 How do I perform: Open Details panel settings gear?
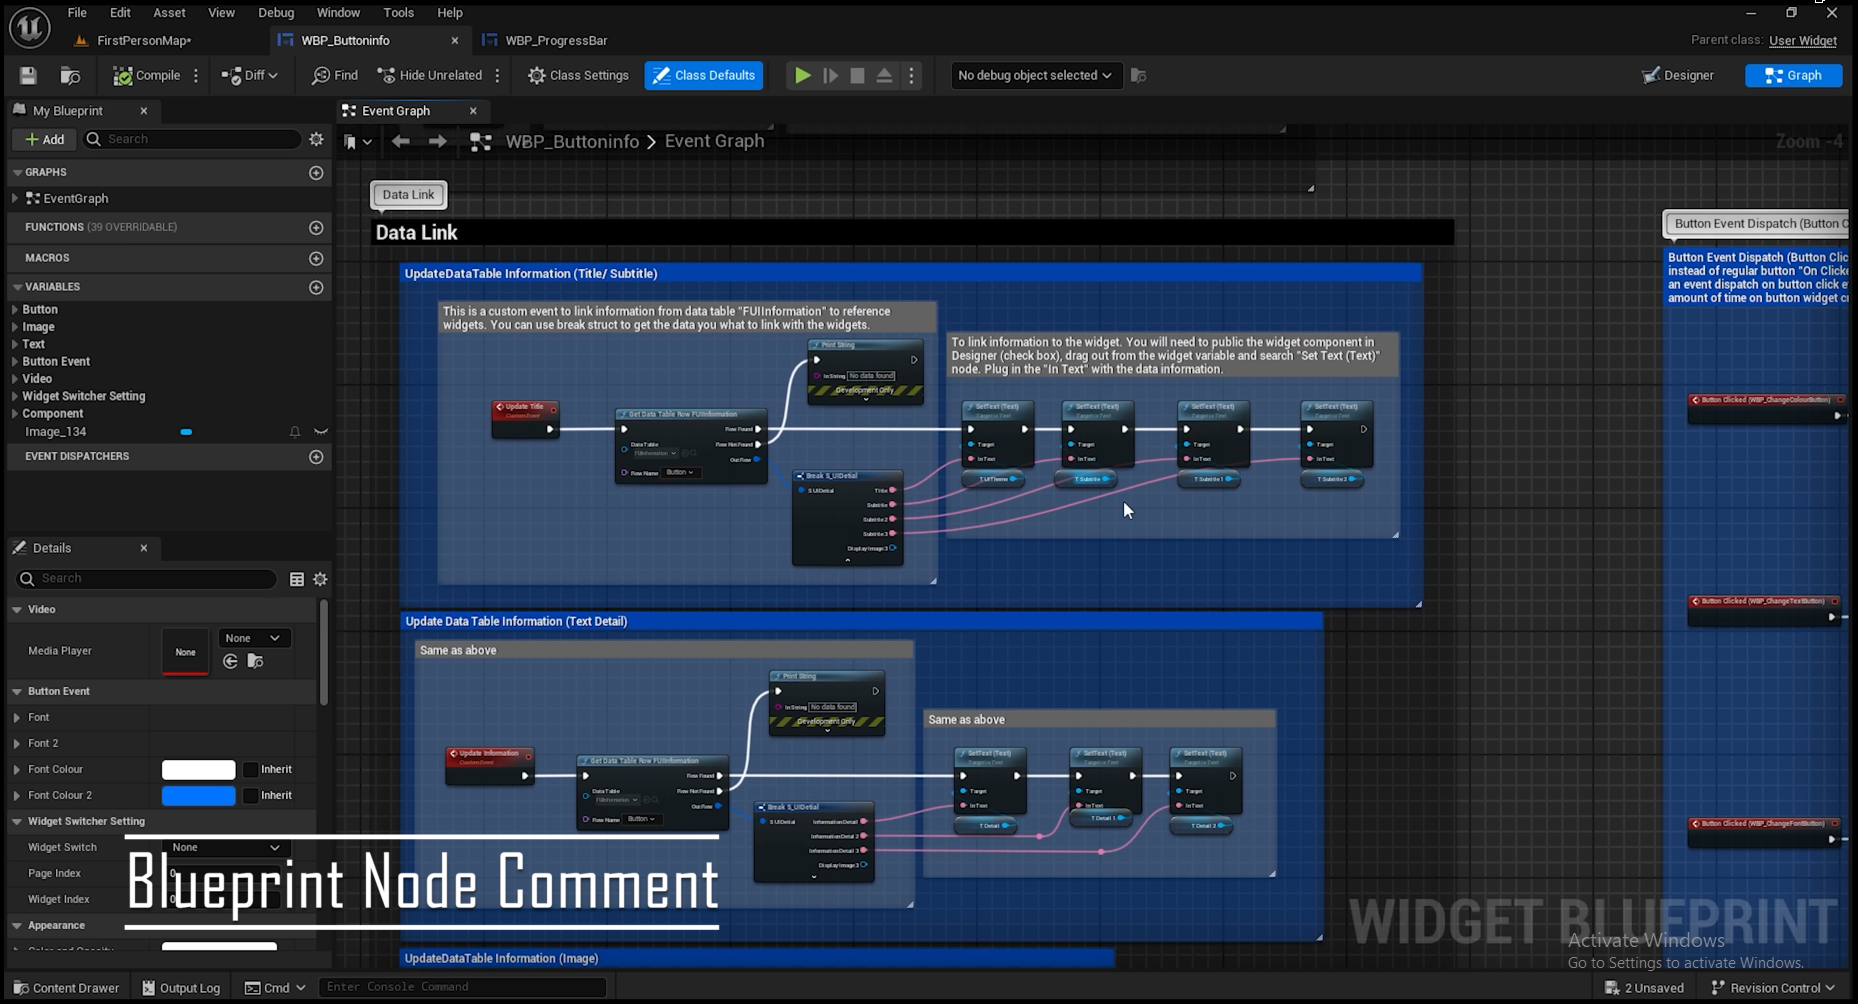[320, 579]
